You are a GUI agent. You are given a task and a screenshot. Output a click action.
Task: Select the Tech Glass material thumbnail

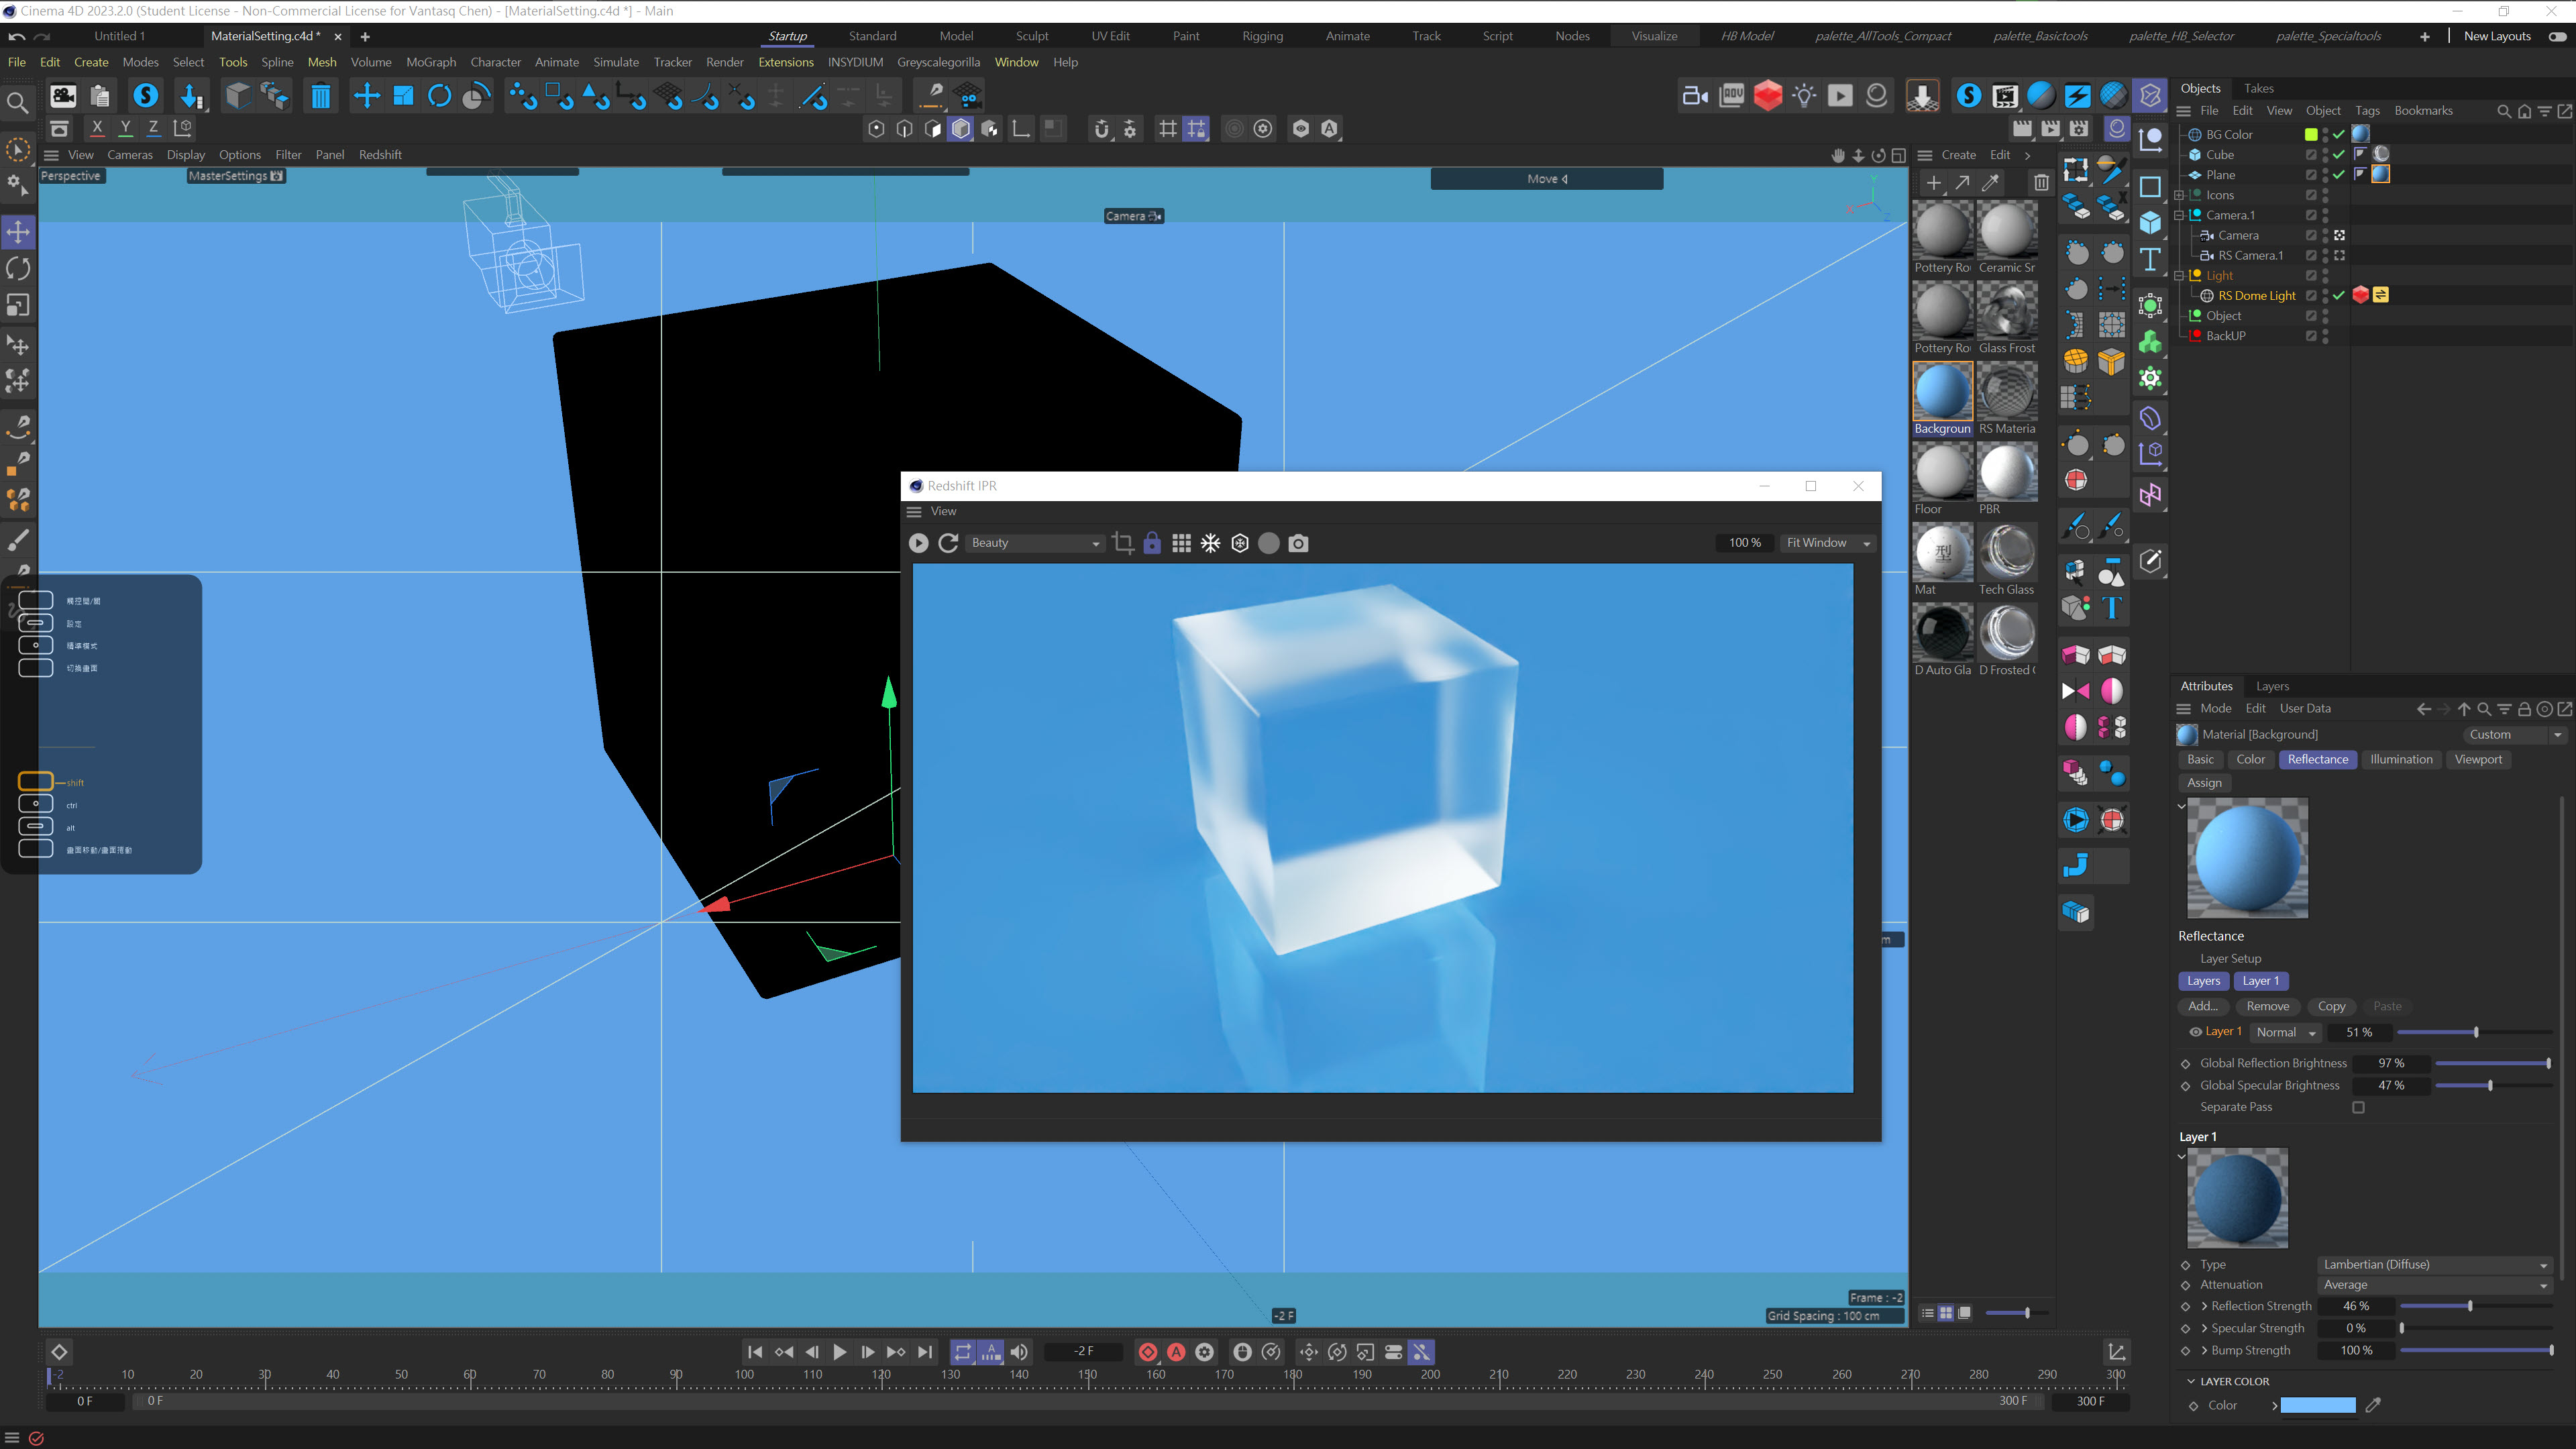point(2006,553)
